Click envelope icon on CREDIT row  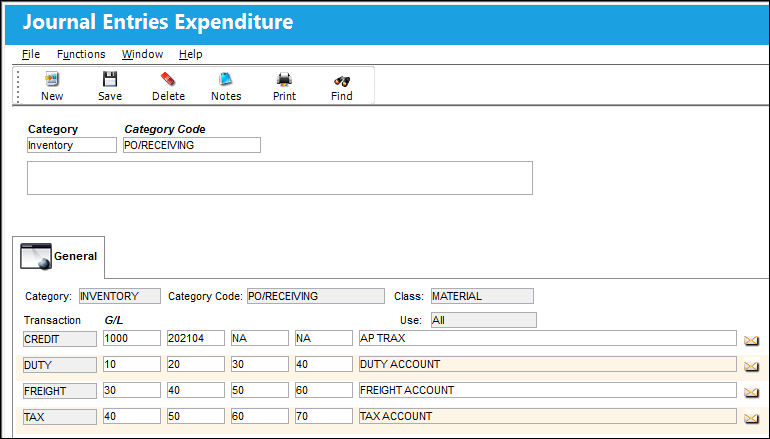(x=751, y=340)
